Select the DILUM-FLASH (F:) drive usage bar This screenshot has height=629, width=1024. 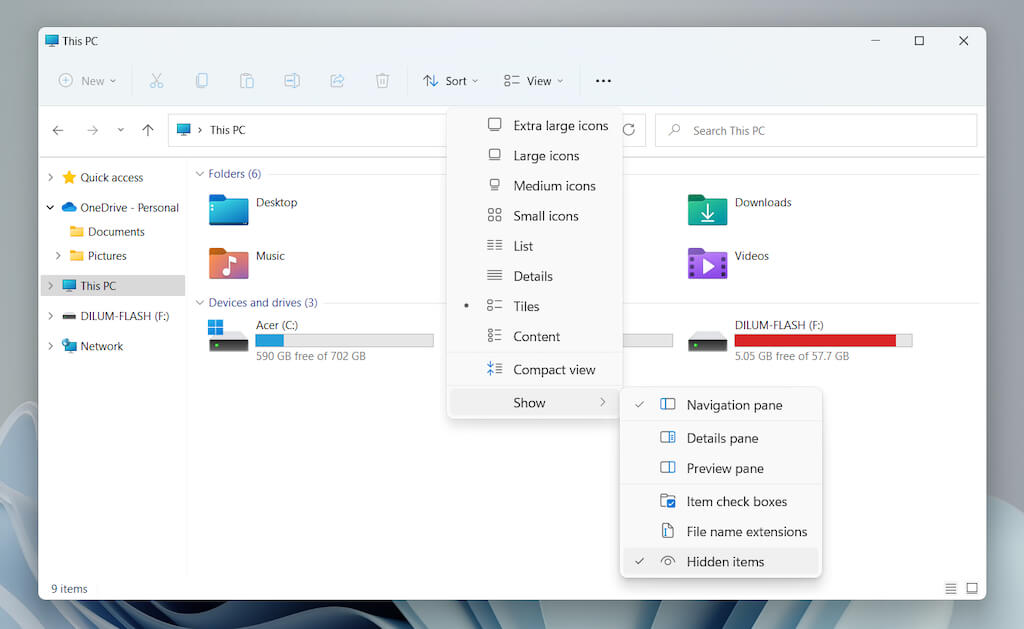pos(823,341)
